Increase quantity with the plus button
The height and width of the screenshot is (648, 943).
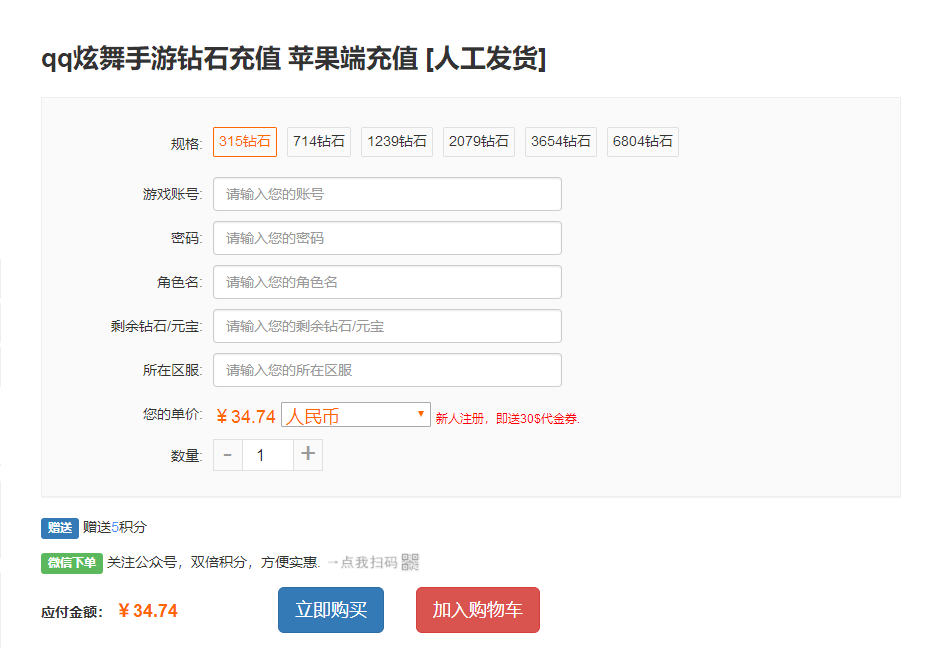pos(308,454)
